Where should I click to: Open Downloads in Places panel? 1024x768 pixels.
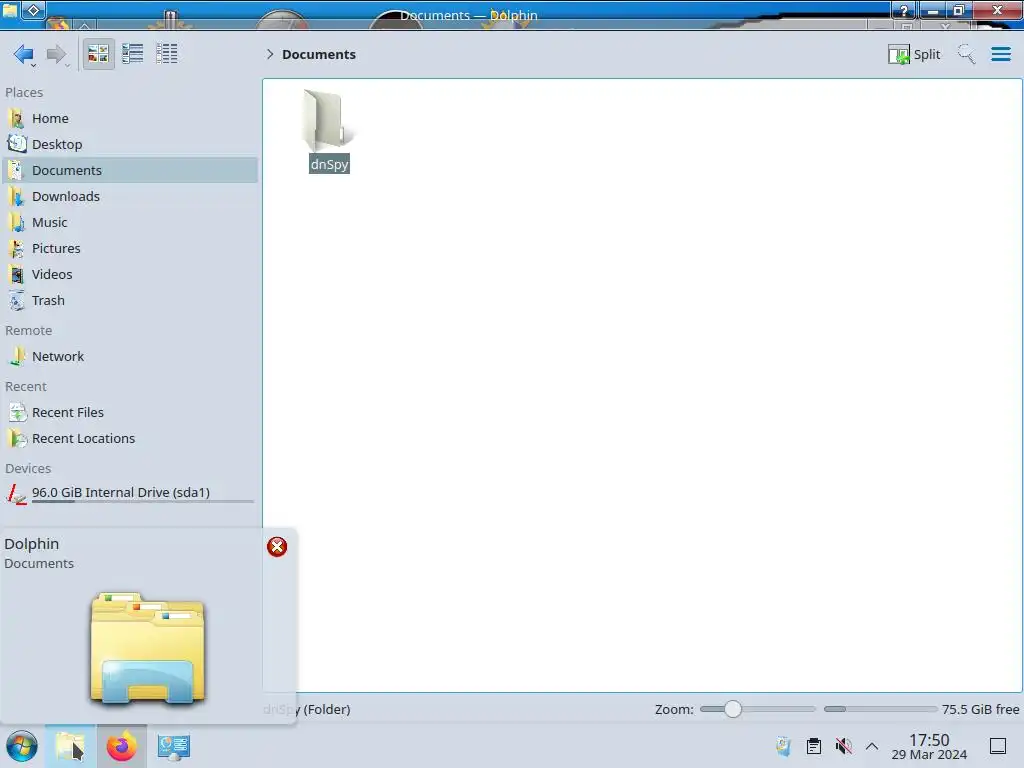pos(131,196)
